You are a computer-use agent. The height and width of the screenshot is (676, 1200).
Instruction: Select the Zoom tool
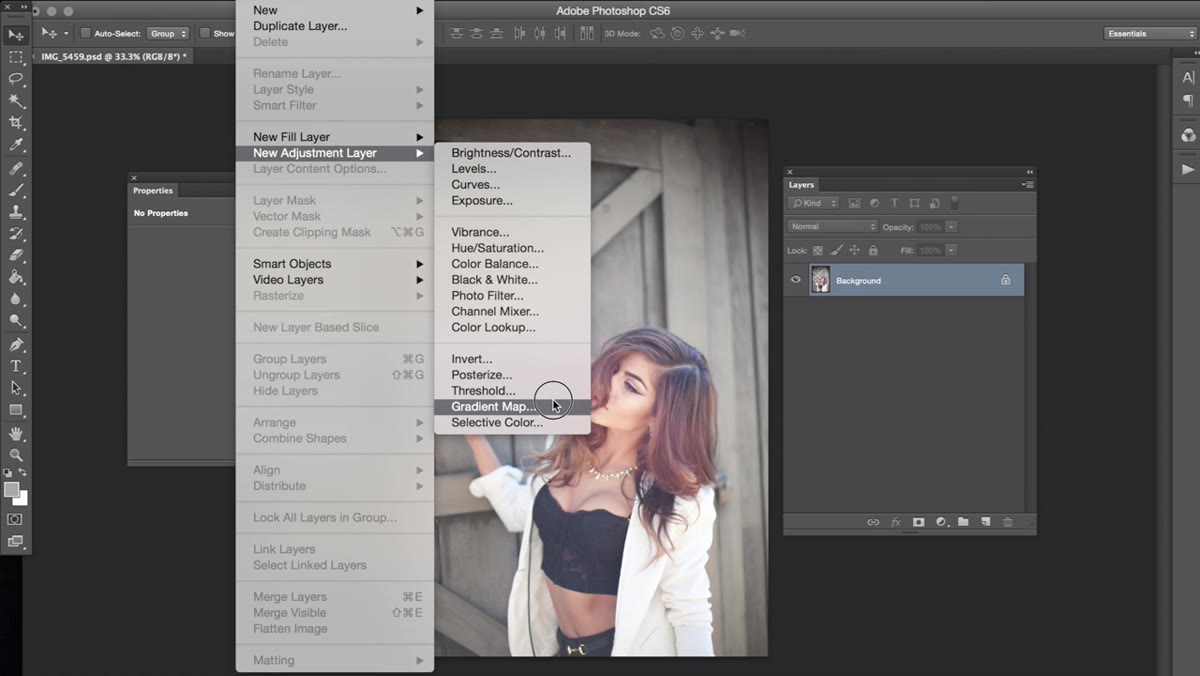pos(15,456)
